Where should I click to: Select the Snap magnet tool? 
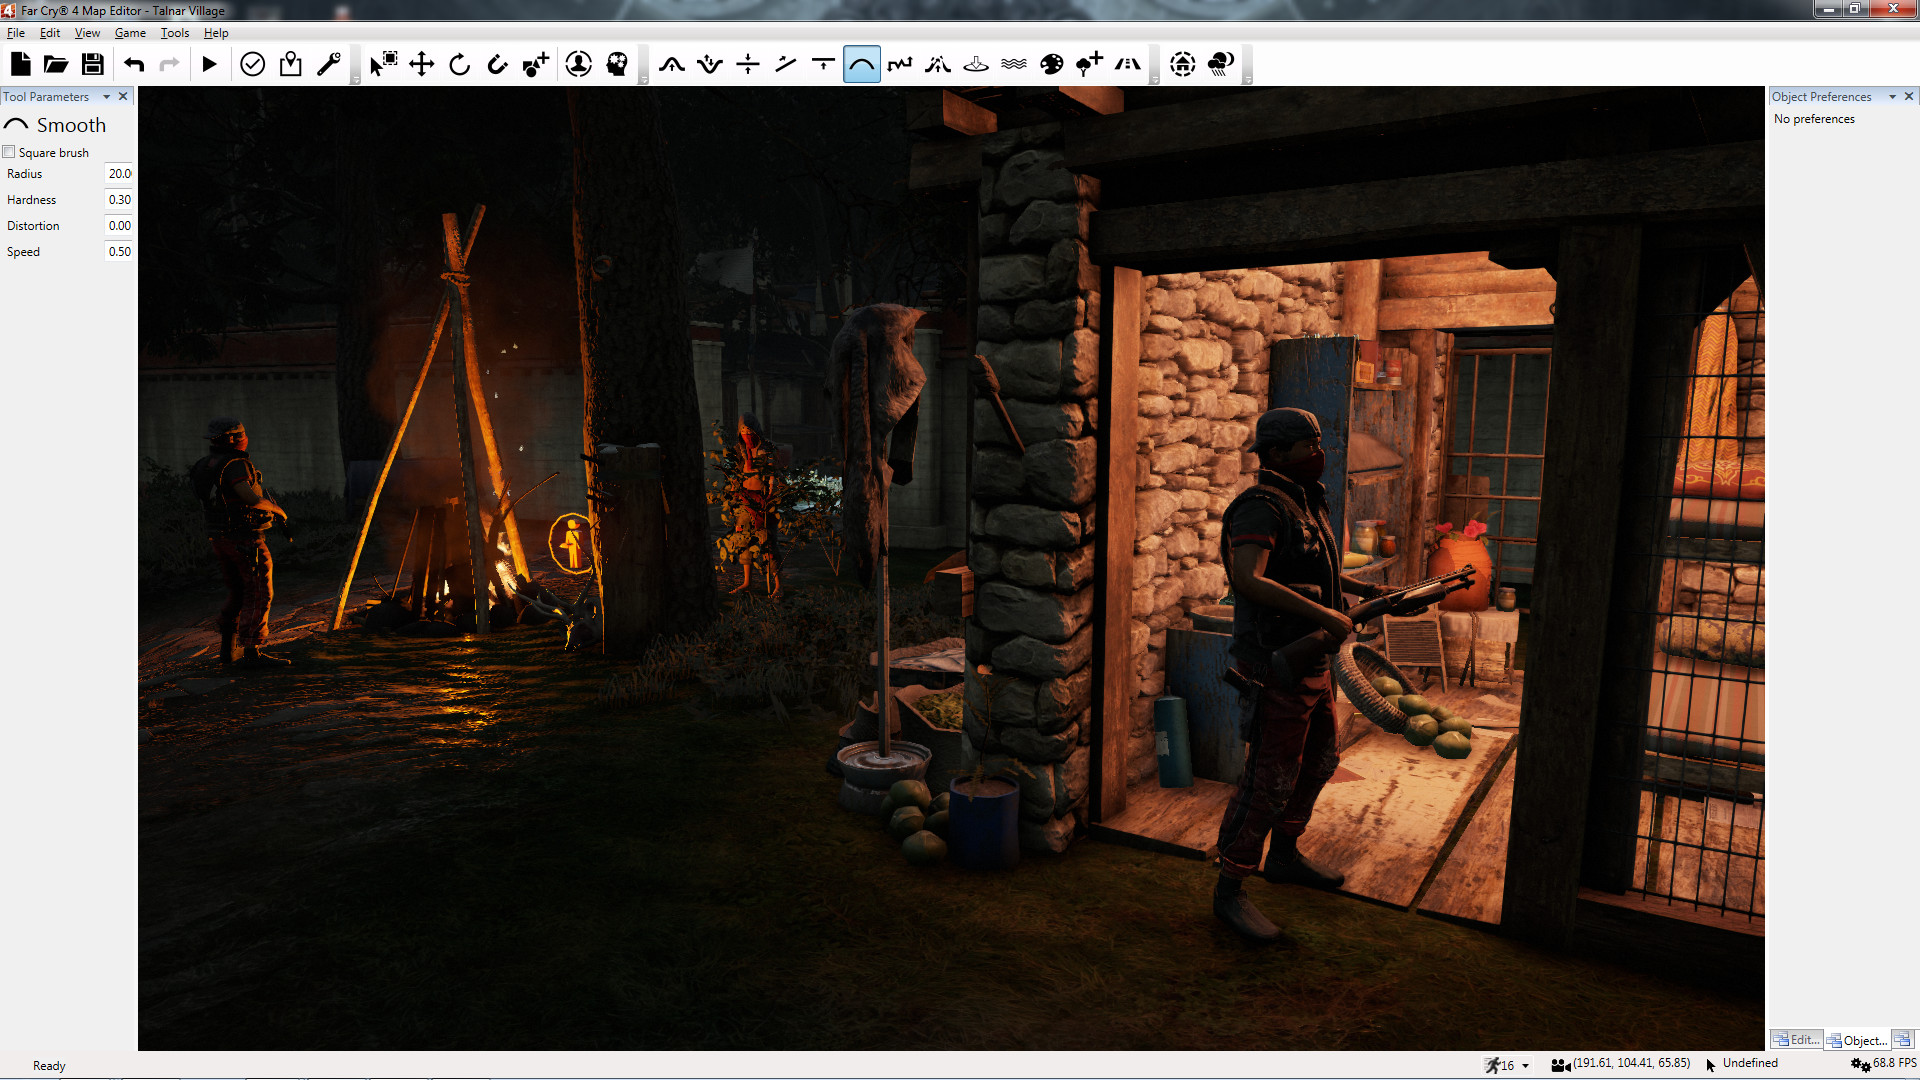click(x=498, y=64)
